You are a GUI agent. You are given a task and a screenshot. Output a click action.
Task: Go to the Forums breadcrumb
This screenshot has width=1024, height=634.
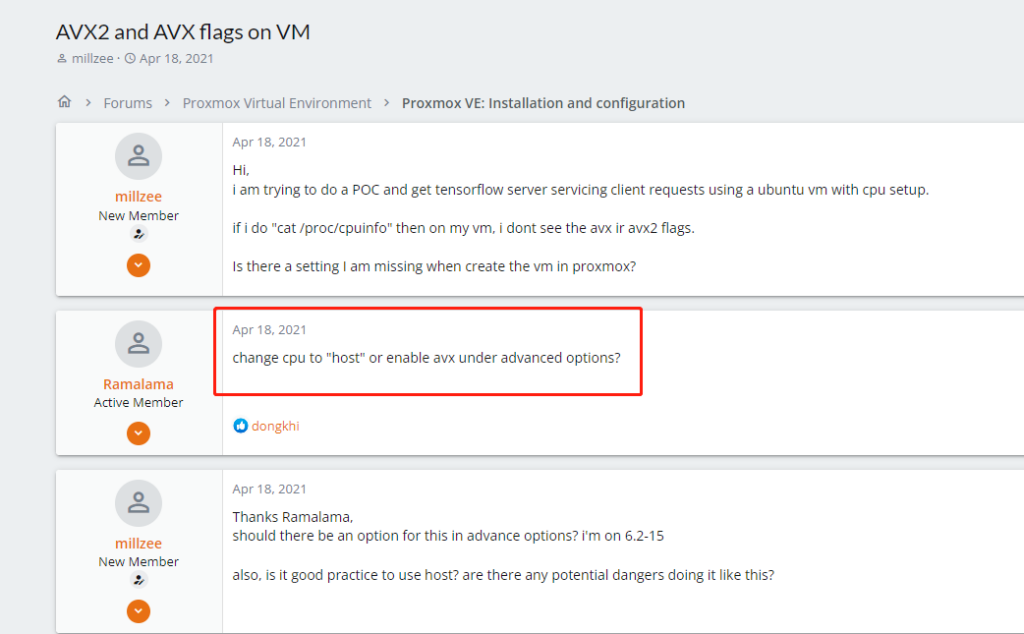(x=128, y=103)
